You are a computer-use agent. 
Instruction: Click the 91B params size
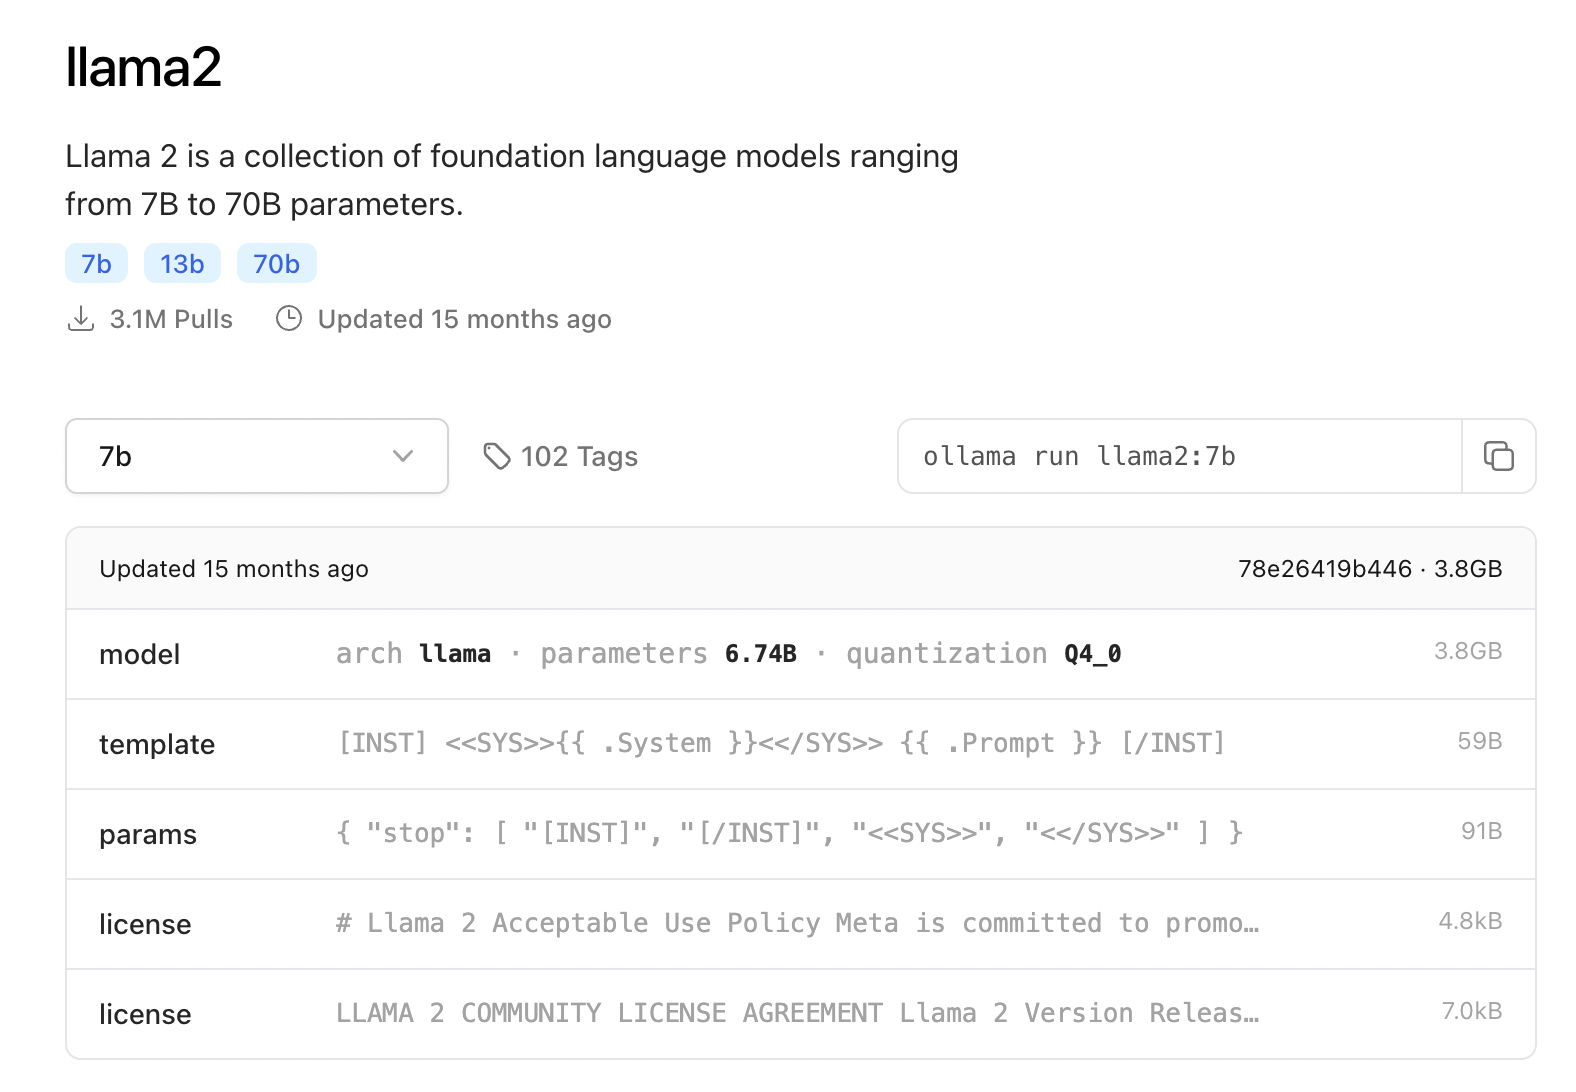pos(1482,831)
